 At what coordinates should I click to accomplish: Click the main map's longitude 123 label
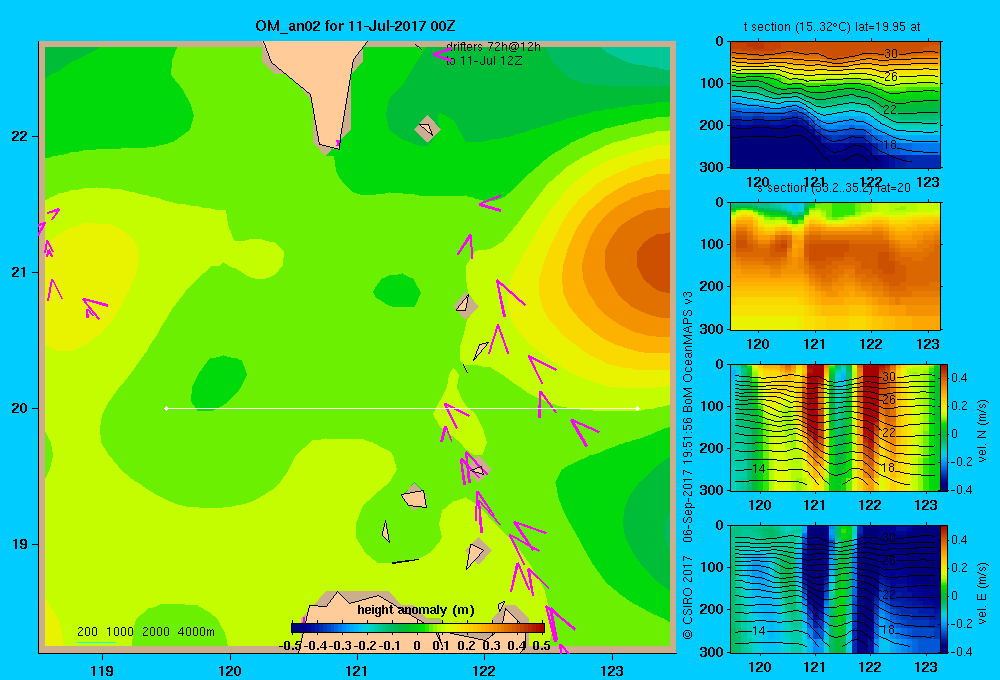pyautogui.click(x=612, y=670)
